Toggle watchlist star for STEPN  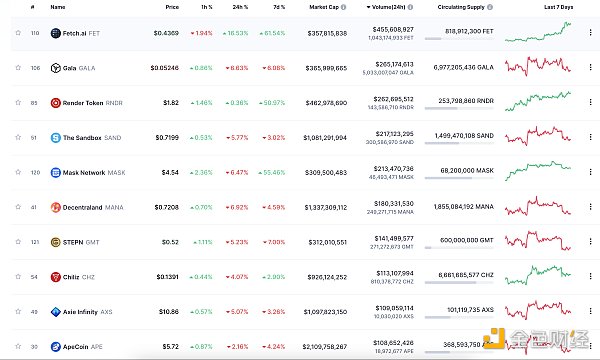coord(18,242)
